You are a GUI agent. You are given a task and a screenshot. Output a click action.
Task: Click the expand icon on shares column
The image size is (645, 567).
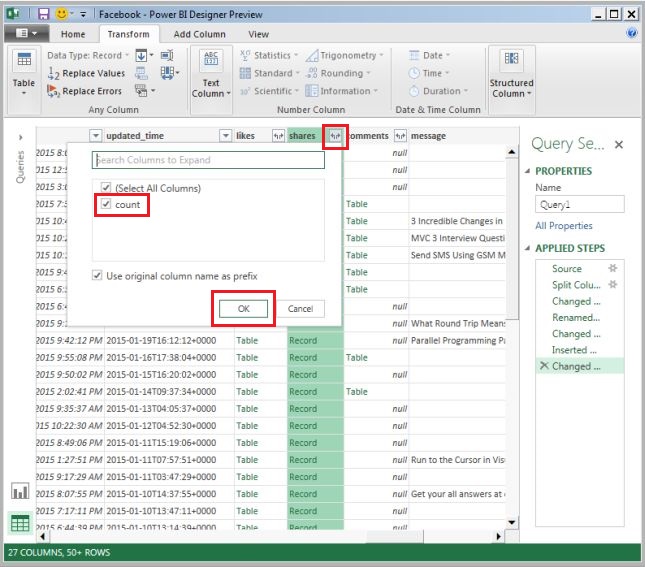[336, 136]
